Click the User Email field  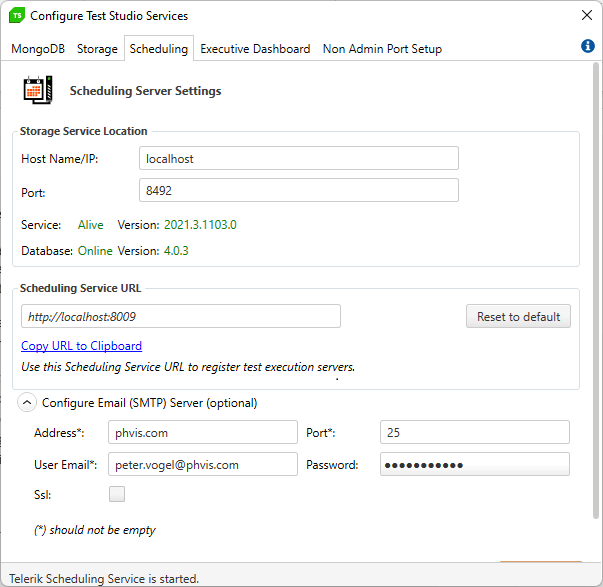(203, 464)
